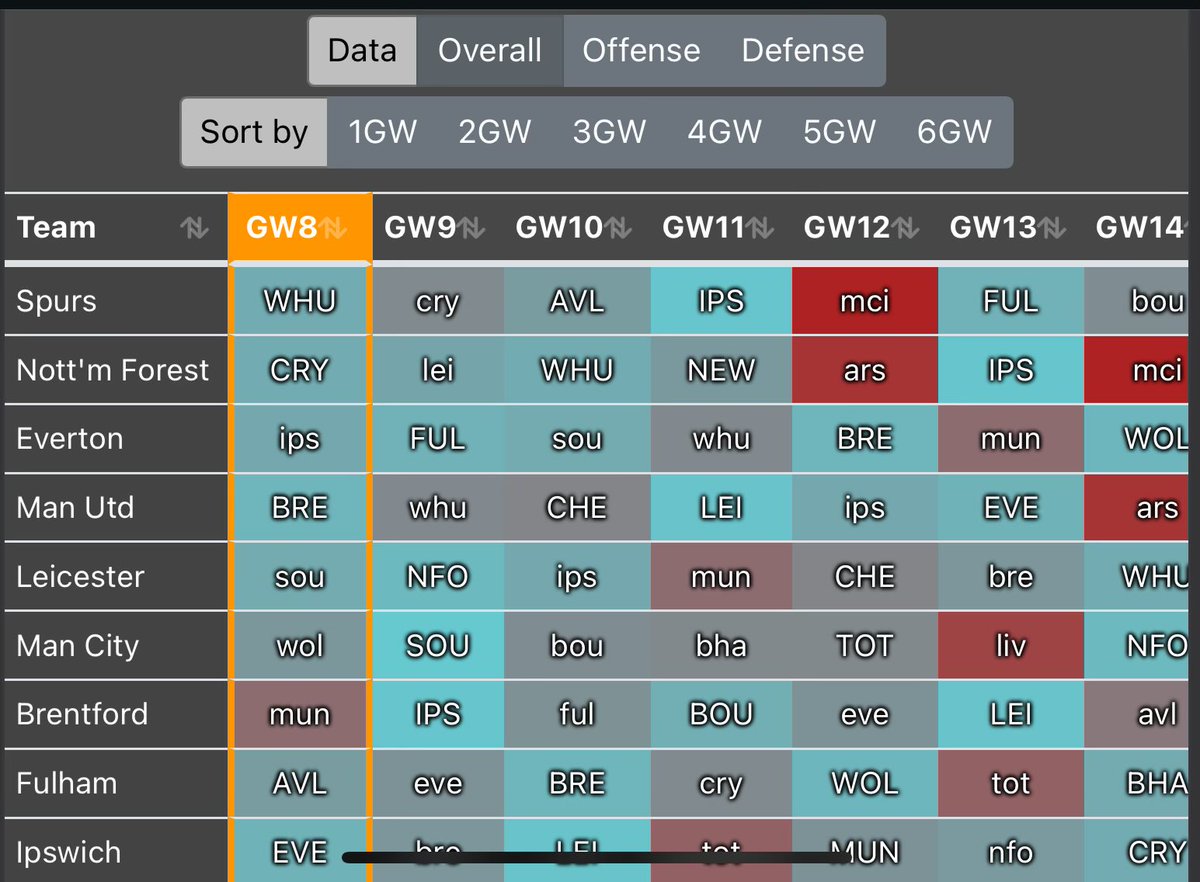
Task: Switch to the Offense tab
Action: (642, 50)
